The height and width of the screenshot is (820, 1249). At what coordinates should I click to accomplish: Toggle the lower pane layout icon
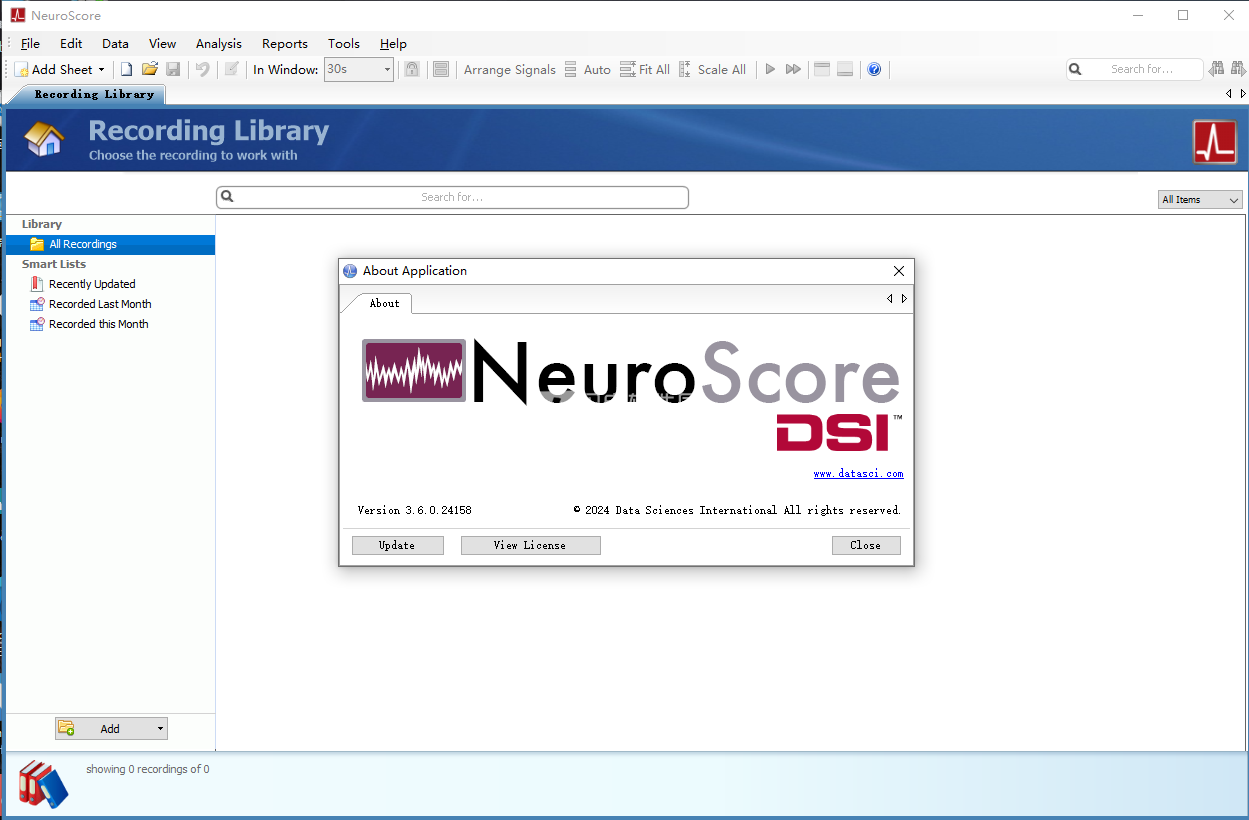tap(845, 69)
